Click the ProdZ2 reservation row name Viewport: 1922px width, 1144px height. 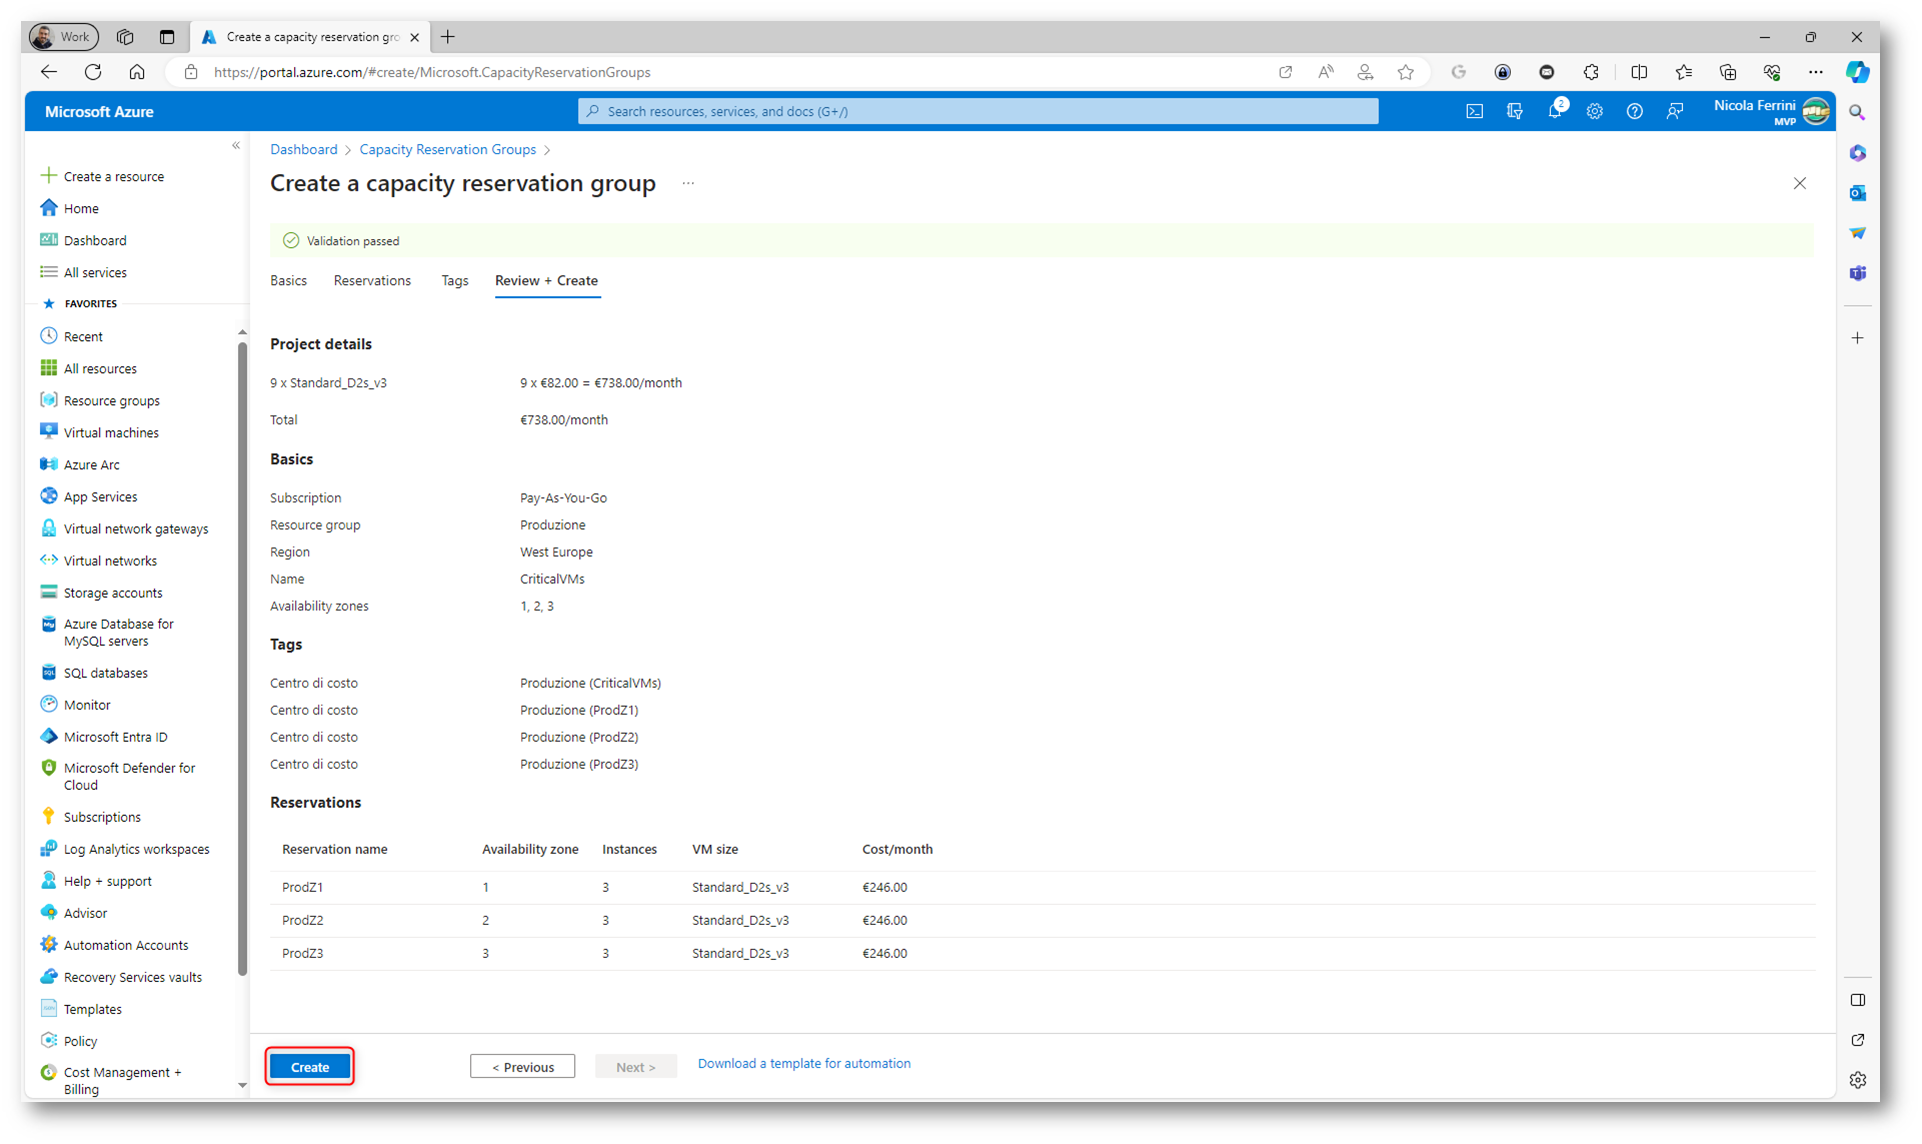(302, 920)
